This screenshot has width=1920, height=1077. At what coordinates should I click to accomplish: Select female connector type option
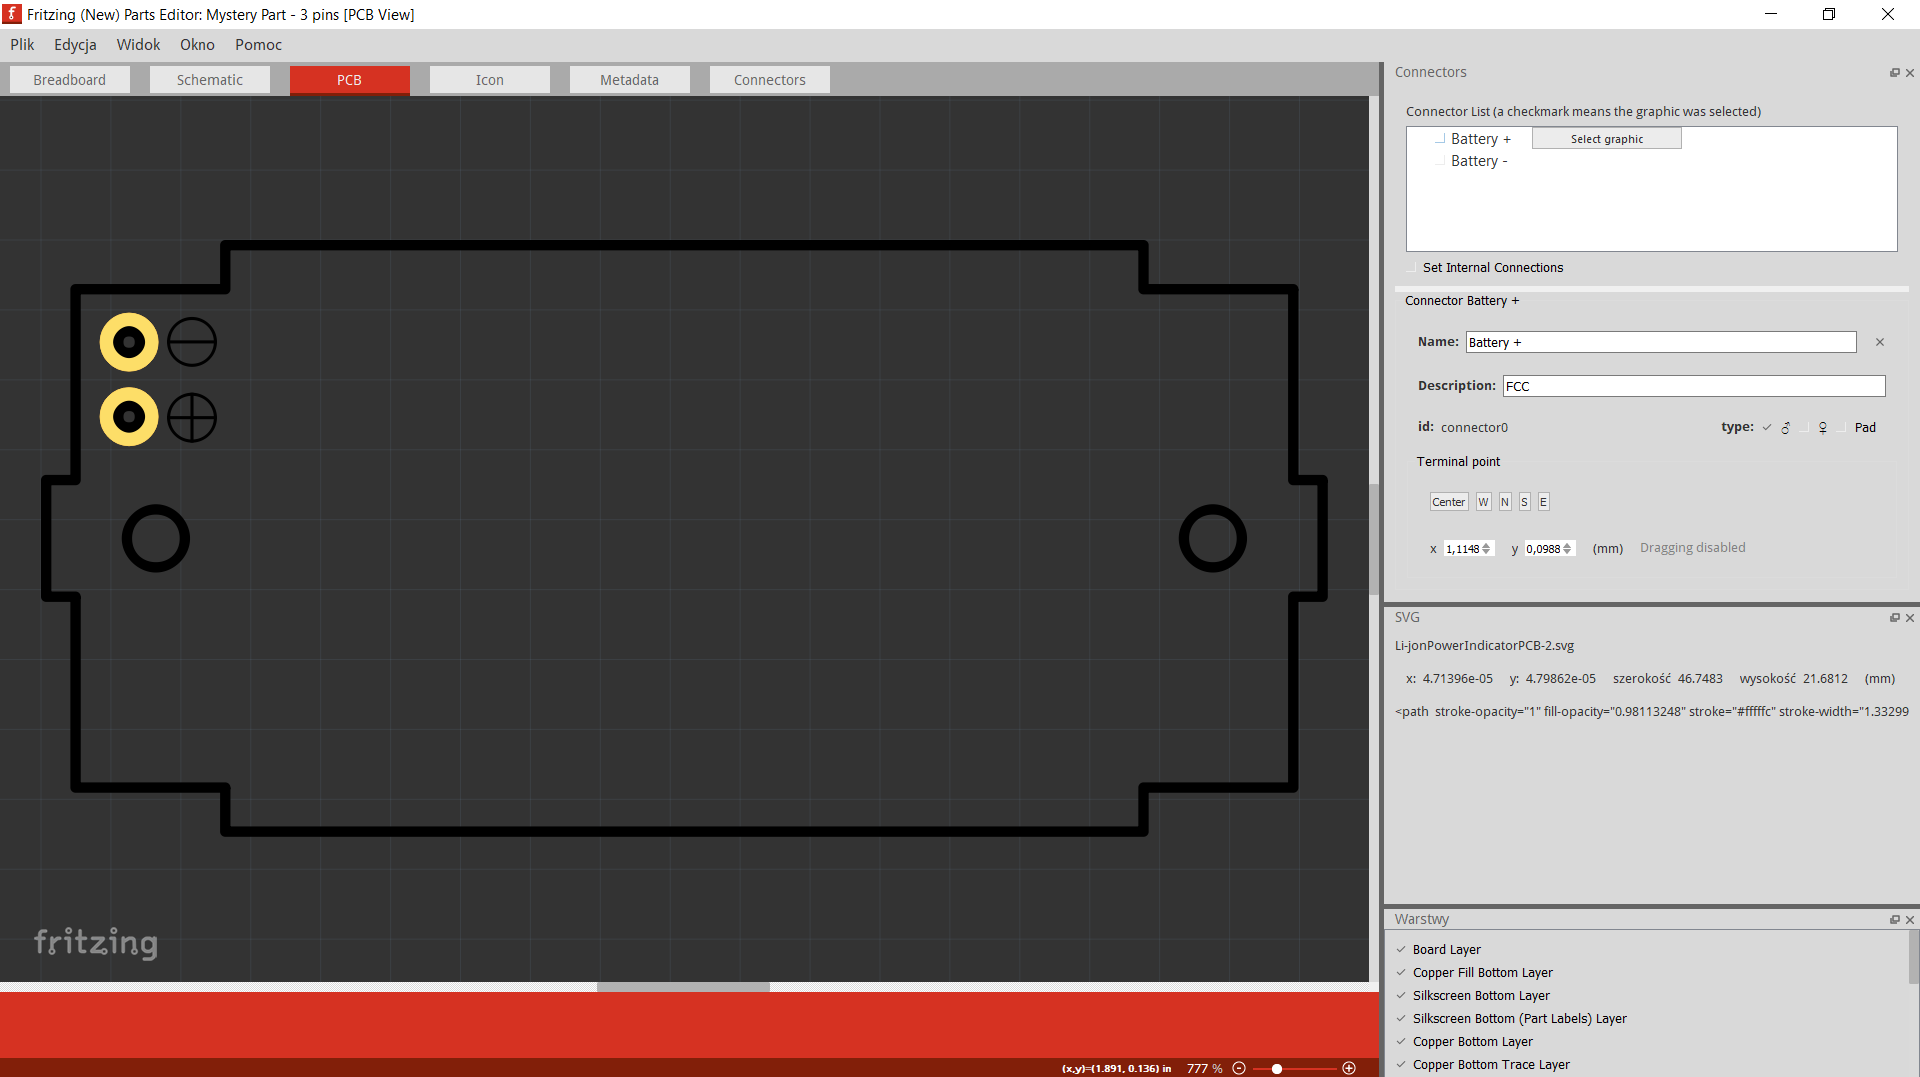point(1806,428)
